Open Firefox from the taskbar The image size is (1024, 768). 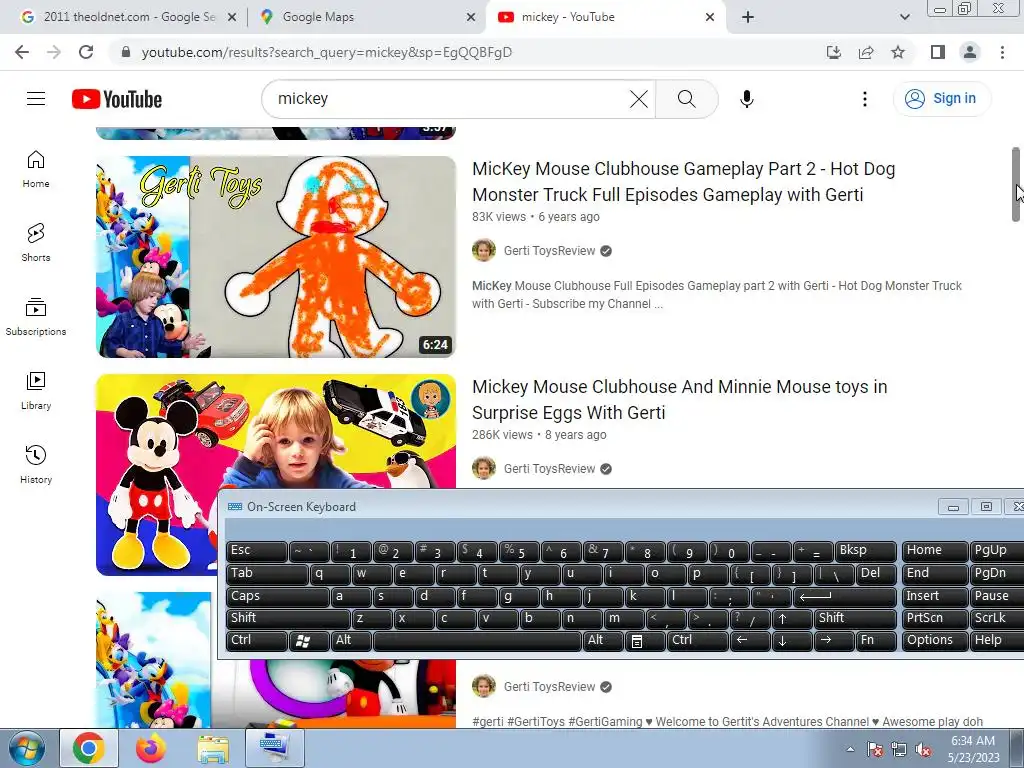[151, 748]
